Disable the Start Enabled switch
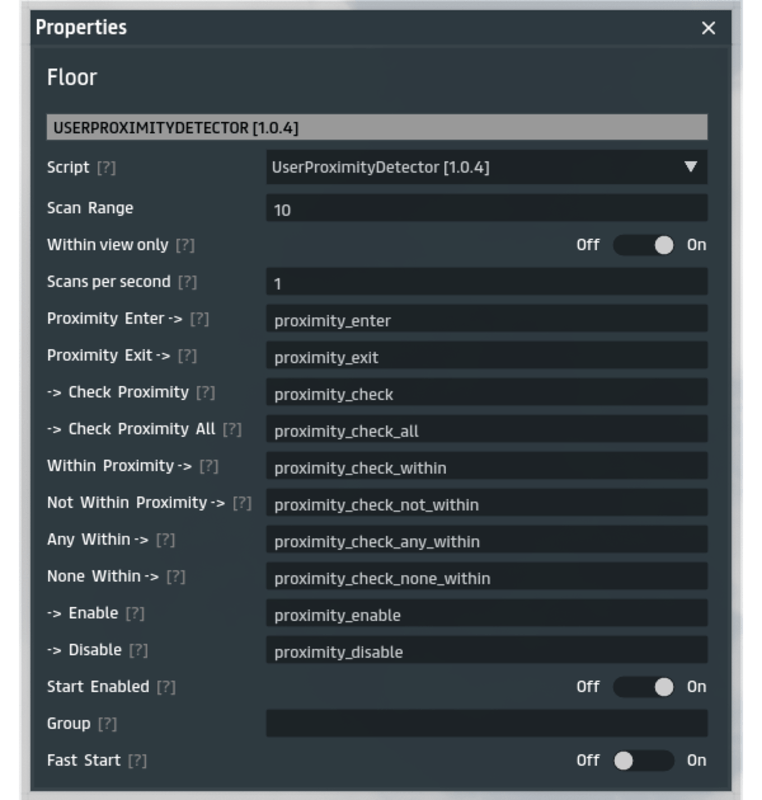This screenshot has height=800, width=762. tap(643, 687)
